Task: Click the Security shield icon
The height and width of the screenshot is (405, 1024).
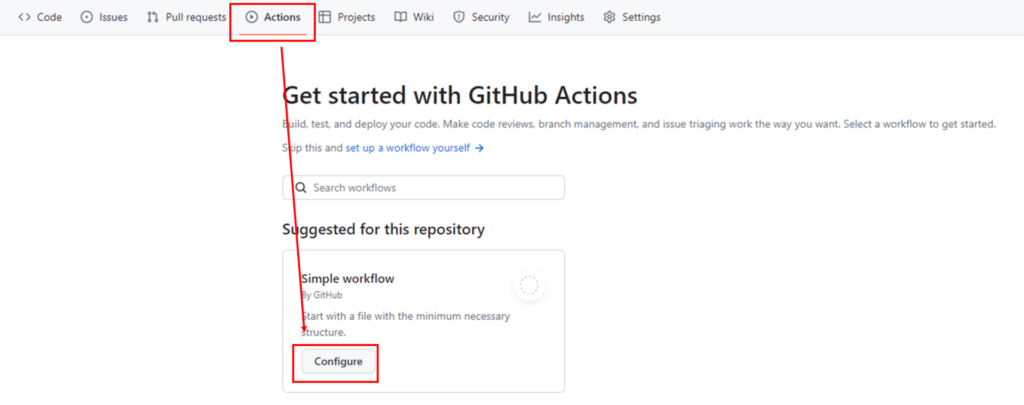Action: (459, 17)
